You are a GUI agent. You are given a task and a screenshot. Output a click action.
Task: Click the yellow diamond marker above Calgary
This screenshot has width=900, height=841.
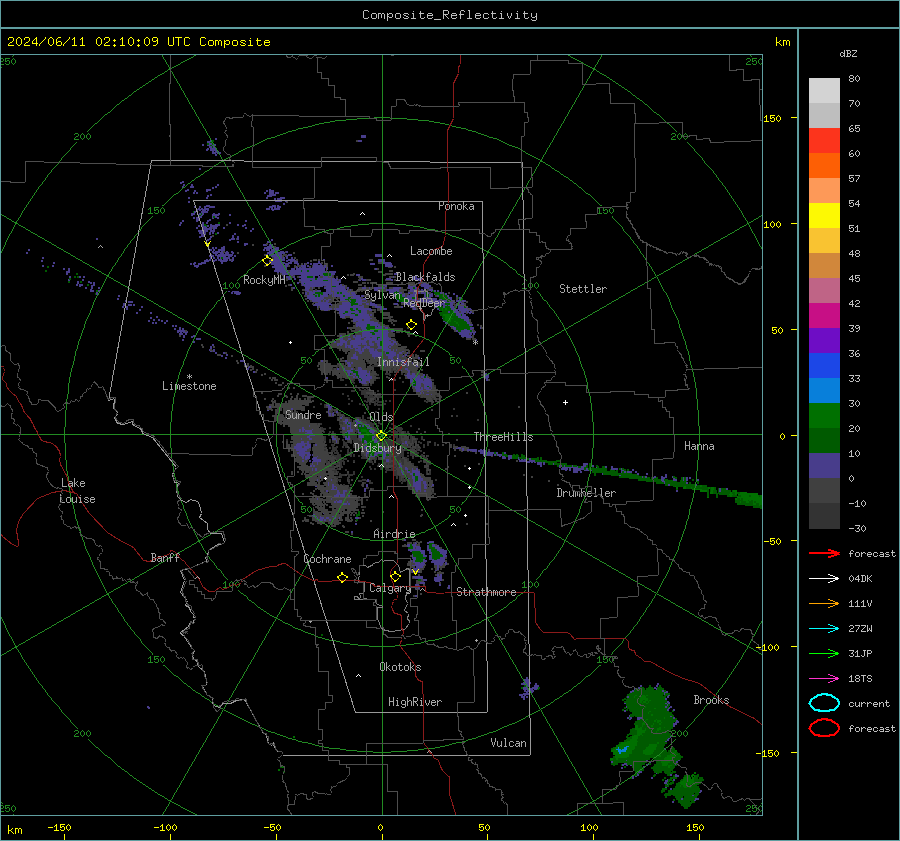(x=395, y=576)
